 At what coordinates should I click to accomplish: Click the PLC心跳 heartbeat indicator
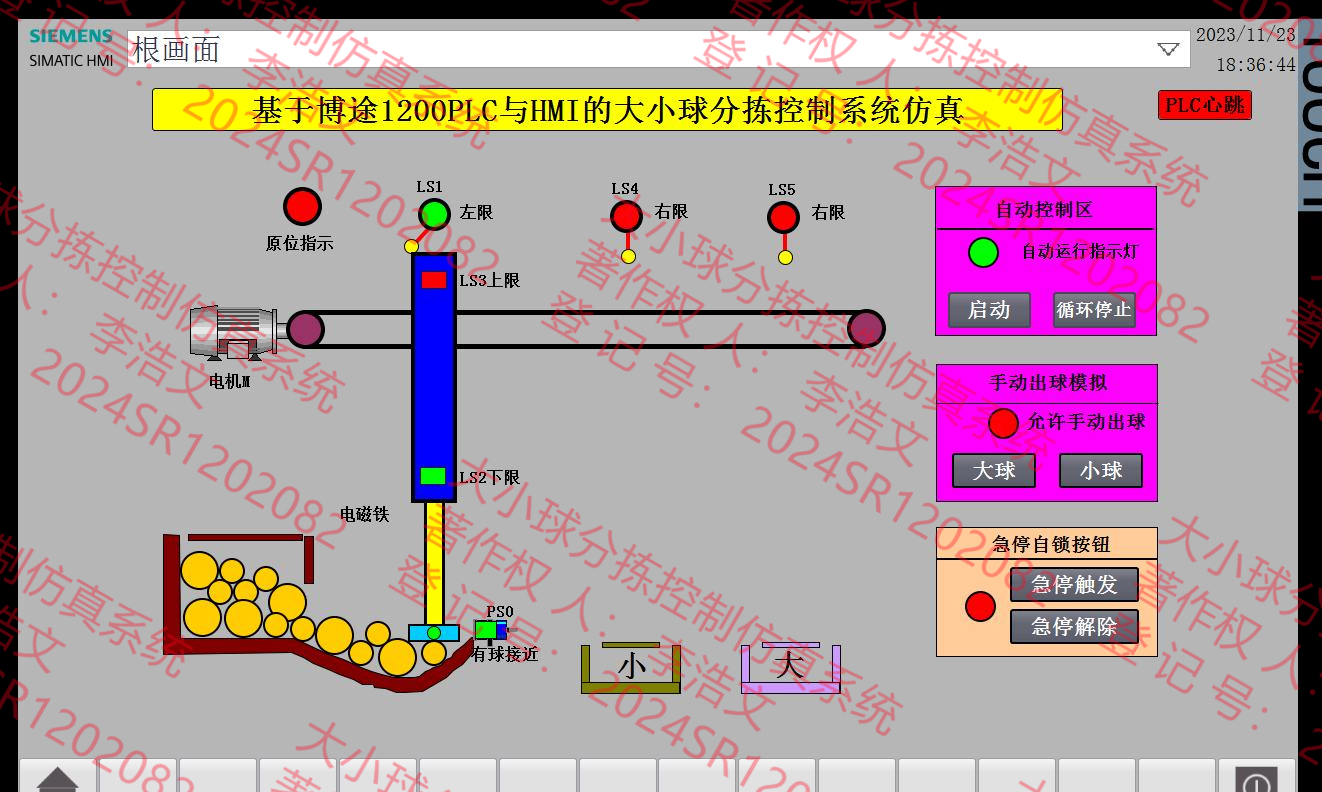tap(1205, 105)
